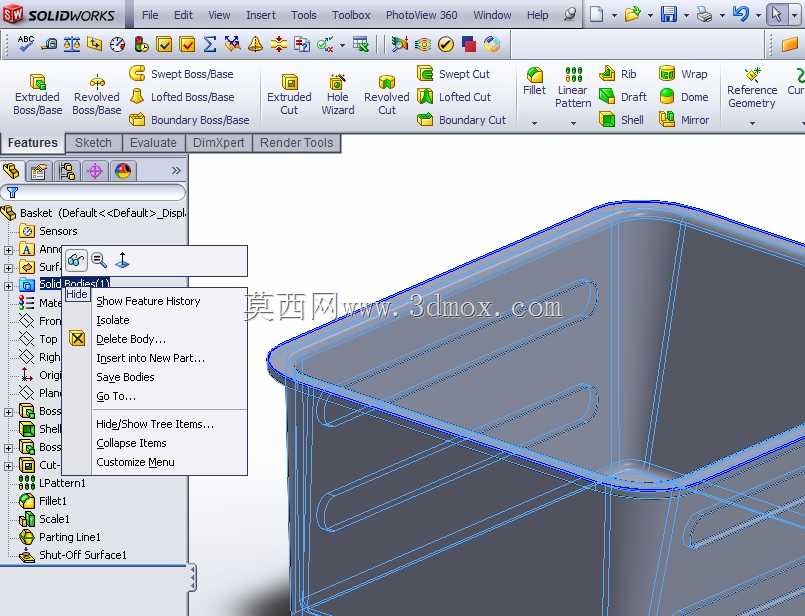Open the DisplayManager tab icon
The height and width of the screenshot is (616, 805).
(123, 171)
